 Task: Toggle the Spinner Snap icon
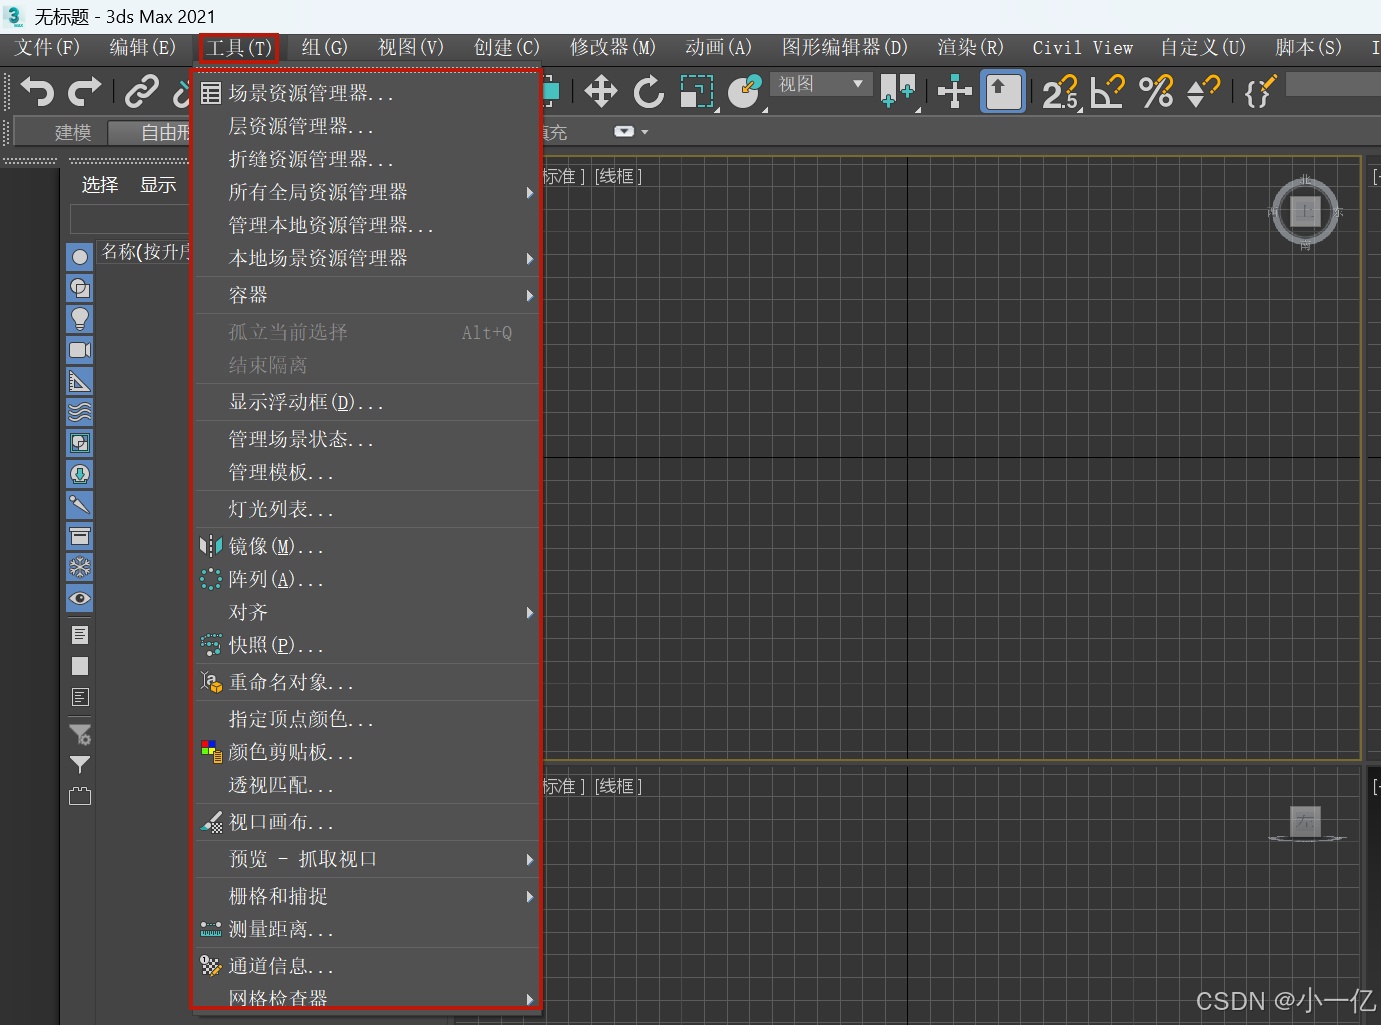[1203, 92]
